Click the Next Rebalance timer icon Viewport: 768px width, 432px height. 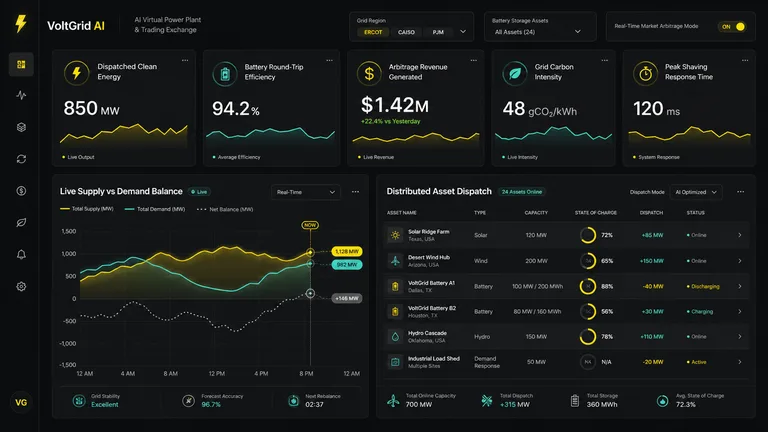[x=293, y=401]
